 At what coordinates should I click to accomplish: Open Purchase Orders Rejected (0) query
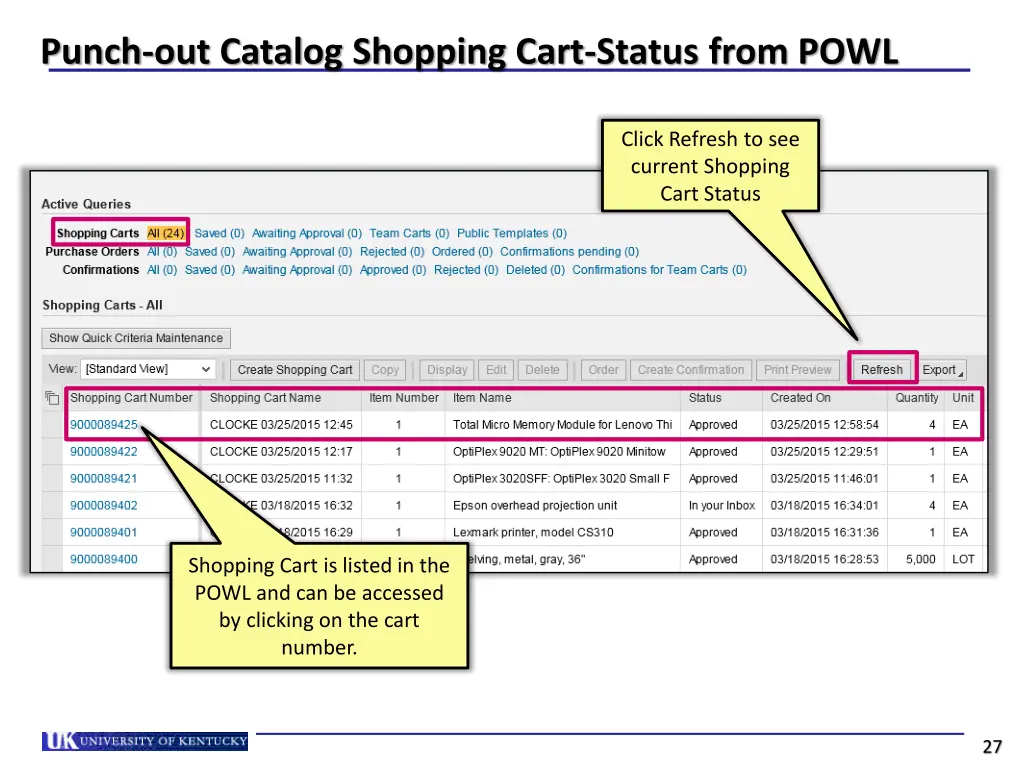tap(392, 251)
